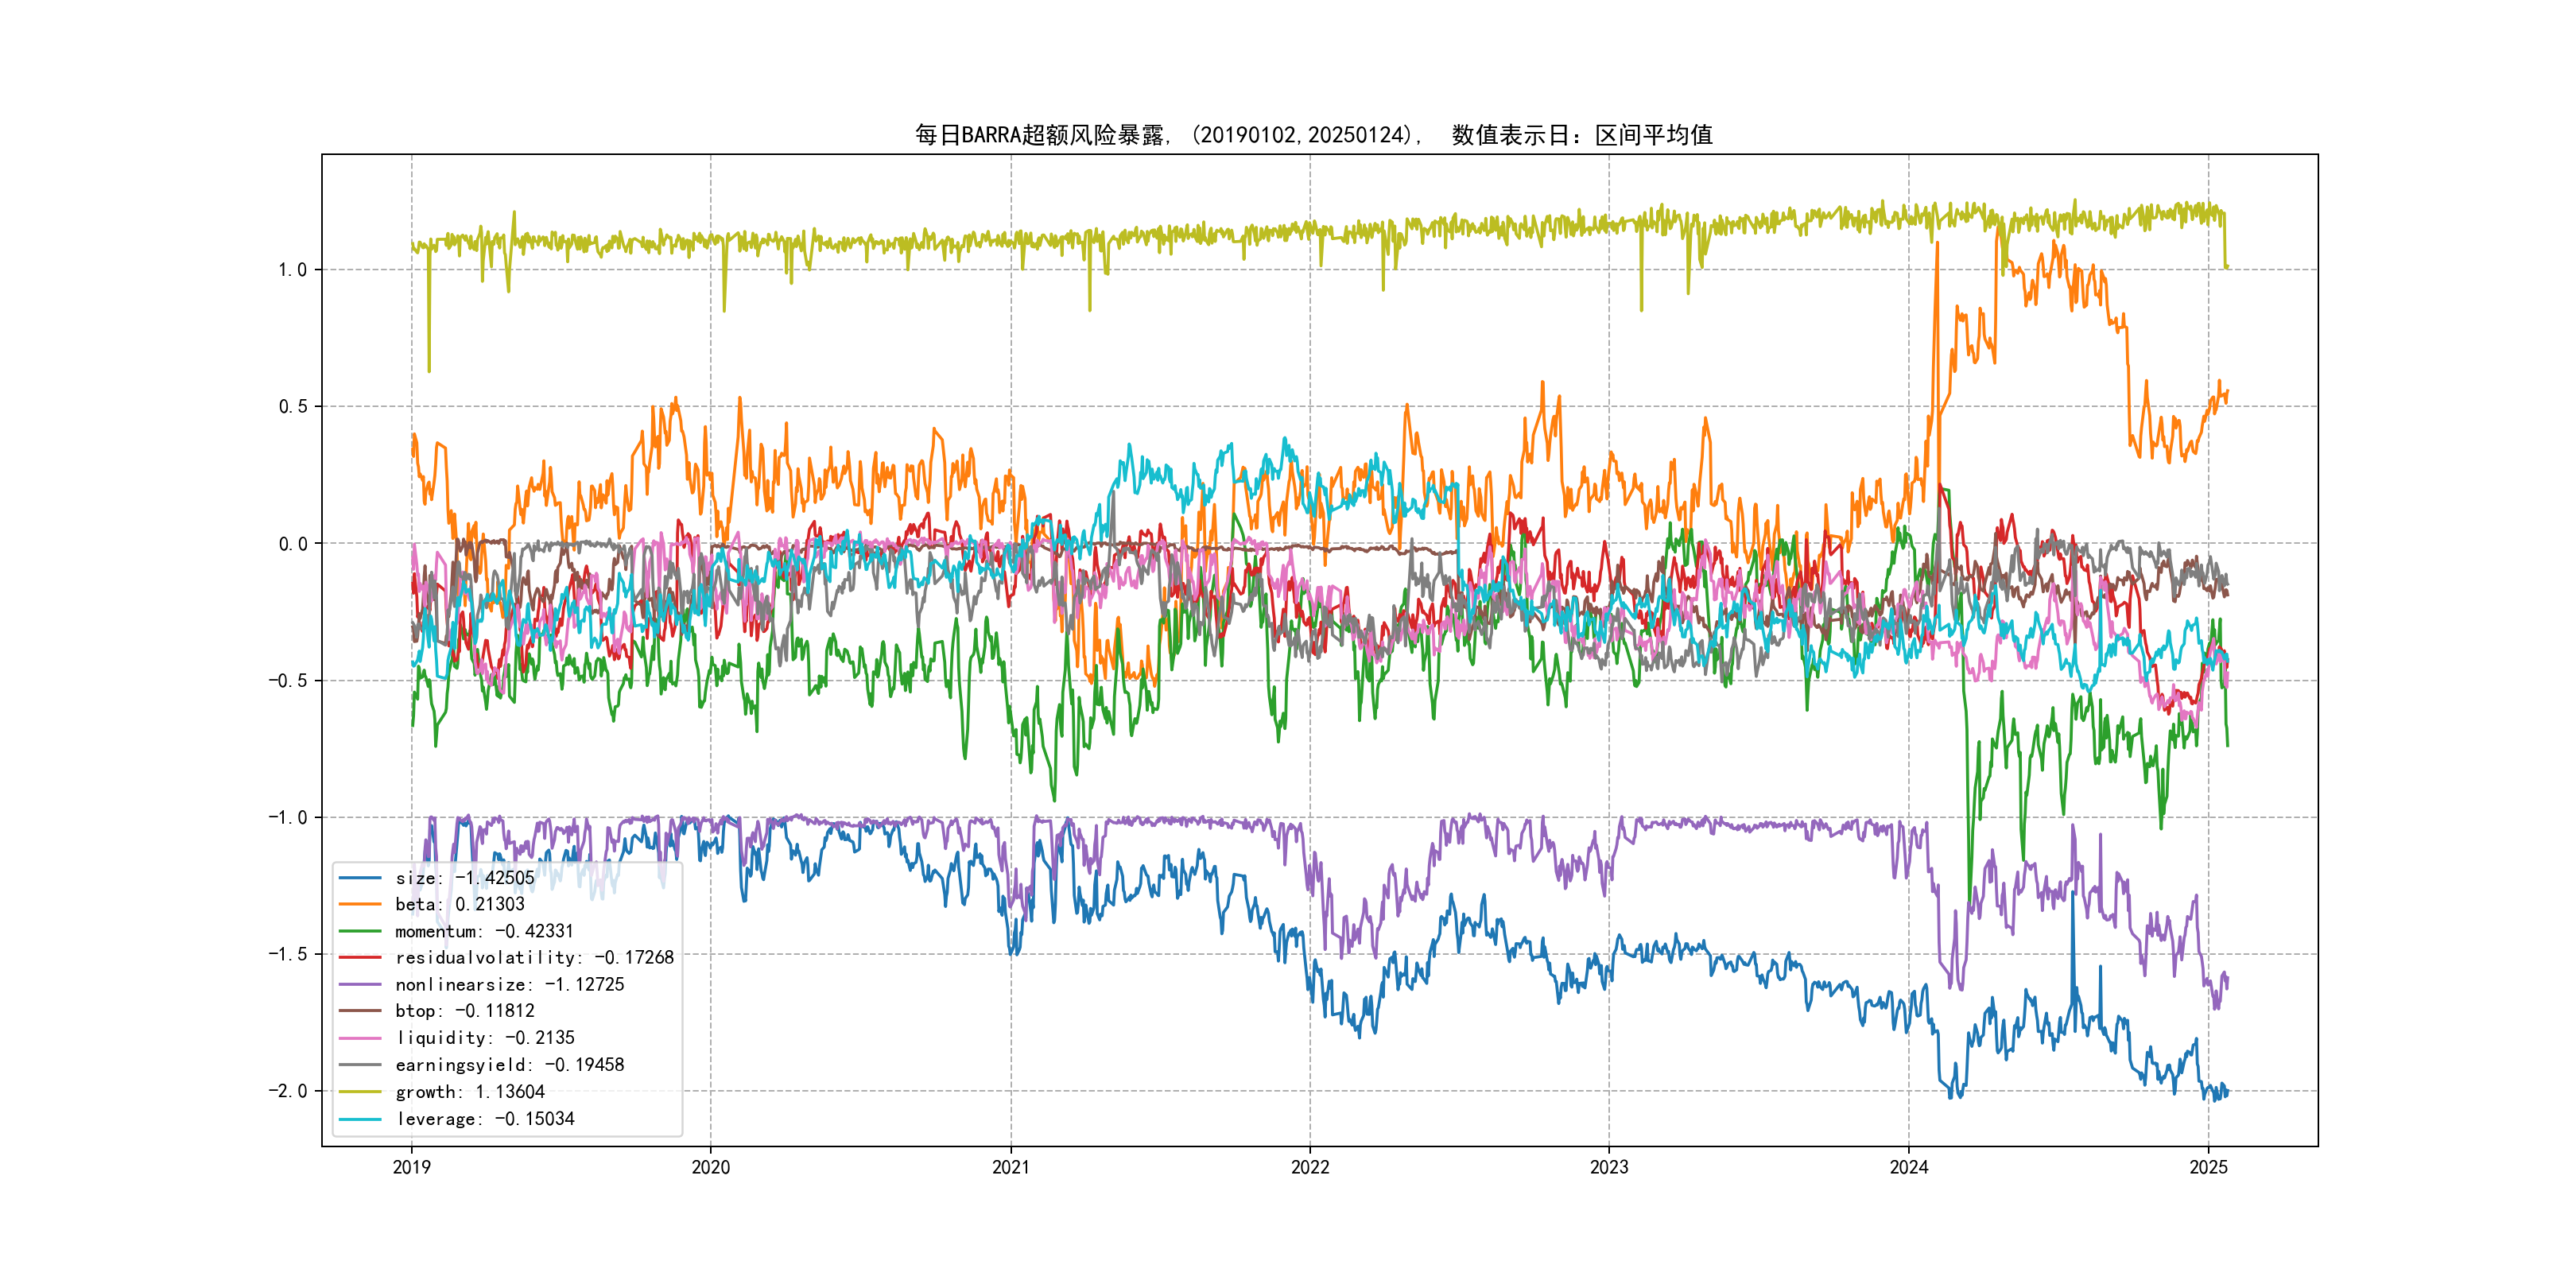Image resolution: width=2576 pixels, height=1288 pixels.
Task: Click the btop legend label
Action: pyautogui.click(x=464, y=1011)
